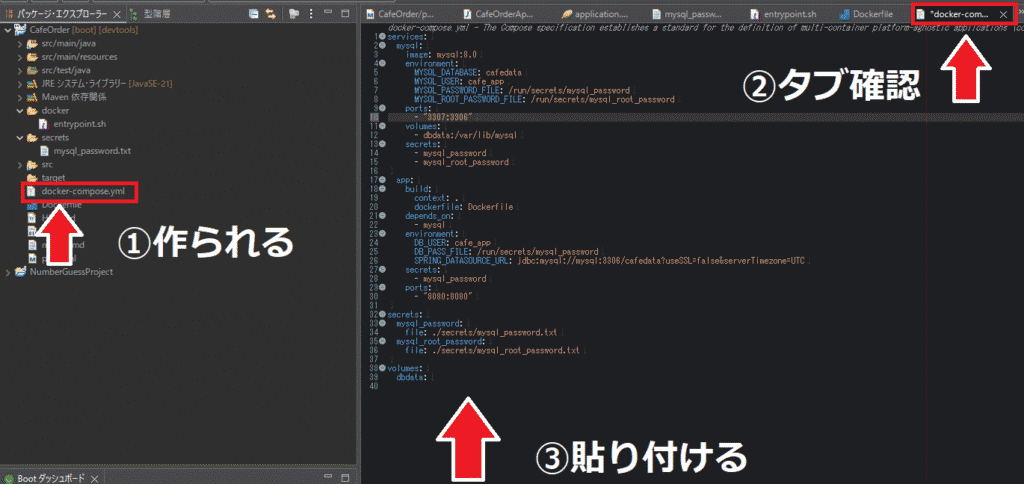The height and width of the screenshot is (484, 1024).
Task: Fold the app block at line 17
Action: click(x=382, y=180)
